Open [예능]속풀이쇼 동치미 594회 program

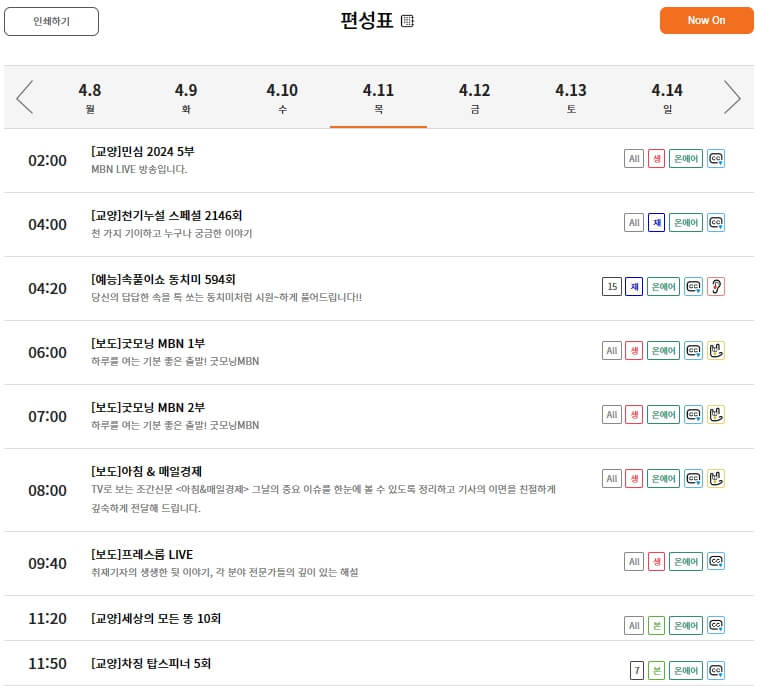tap(163, 280)
